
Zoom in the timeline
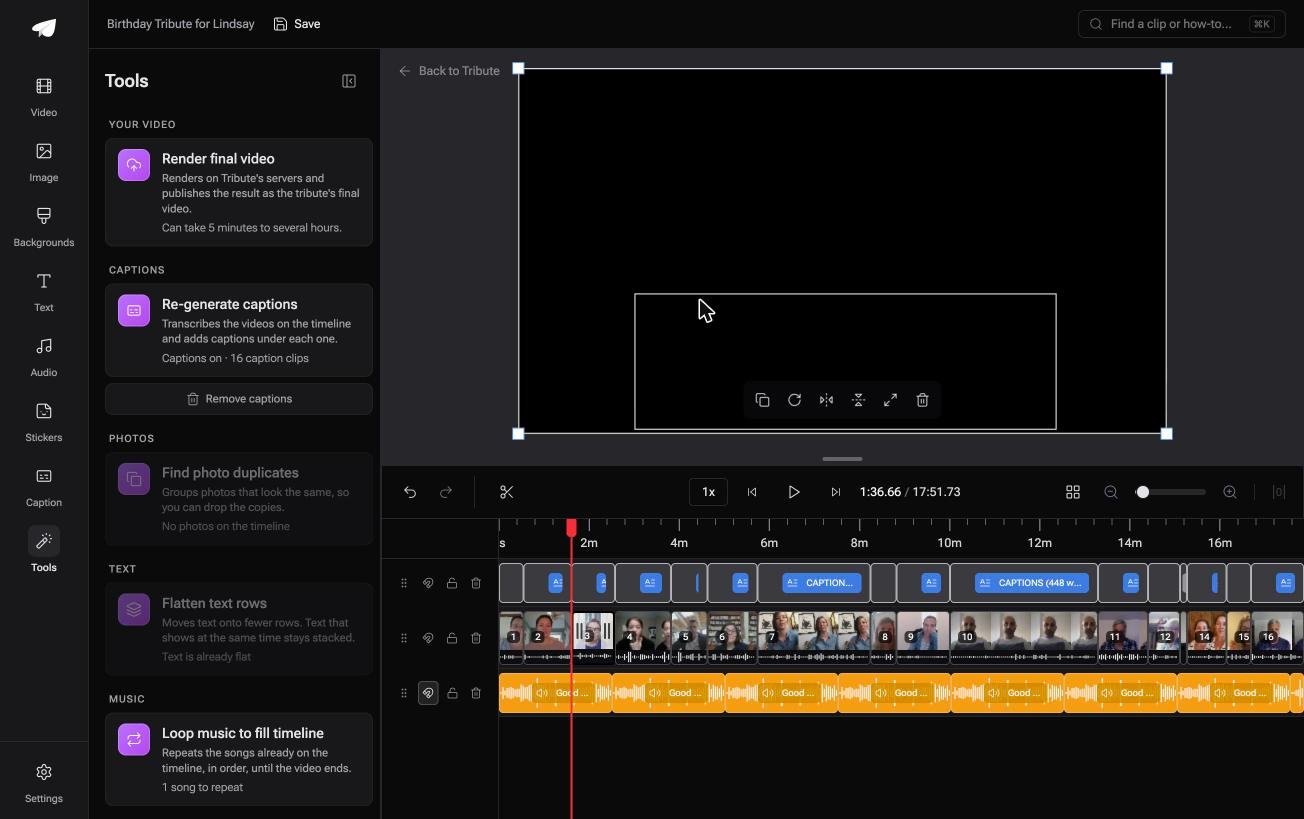pyautogui.click(x=1230, y=492)
